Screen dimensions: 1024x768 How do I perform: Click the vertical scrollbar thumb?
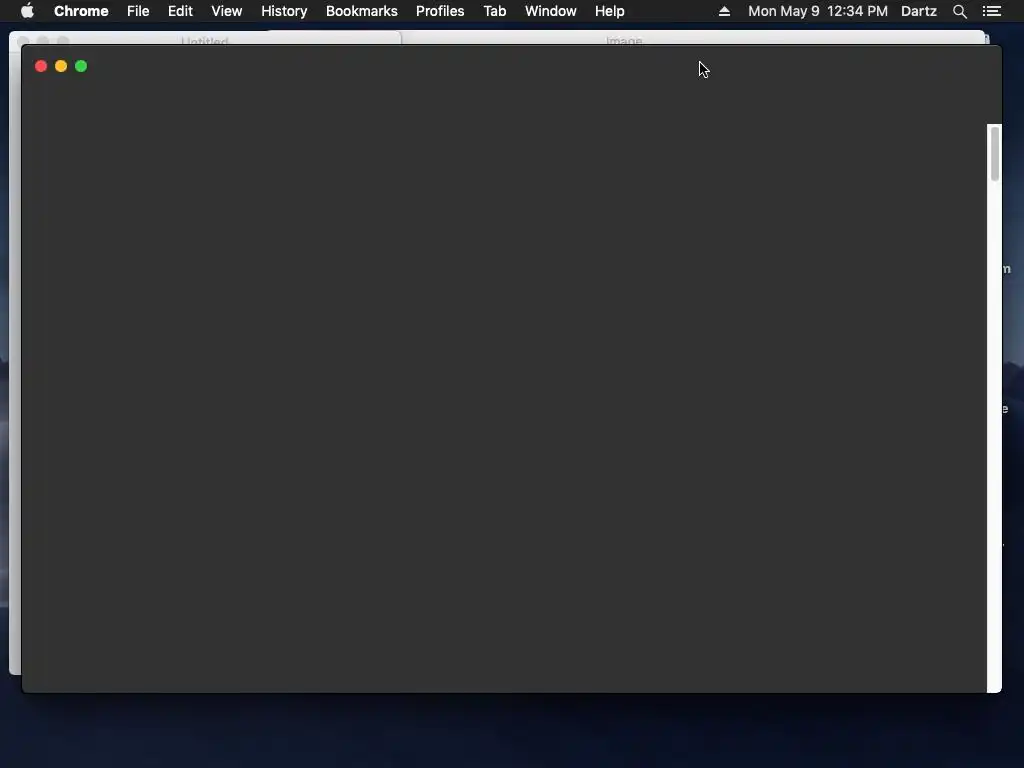pos(995,153)
